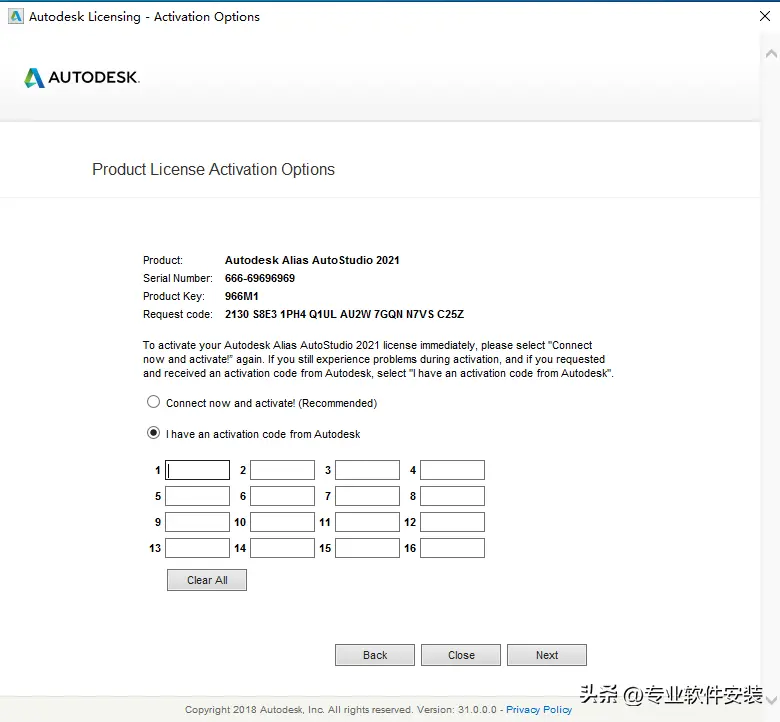Open the Privacy Policy link

click(539, 710)
